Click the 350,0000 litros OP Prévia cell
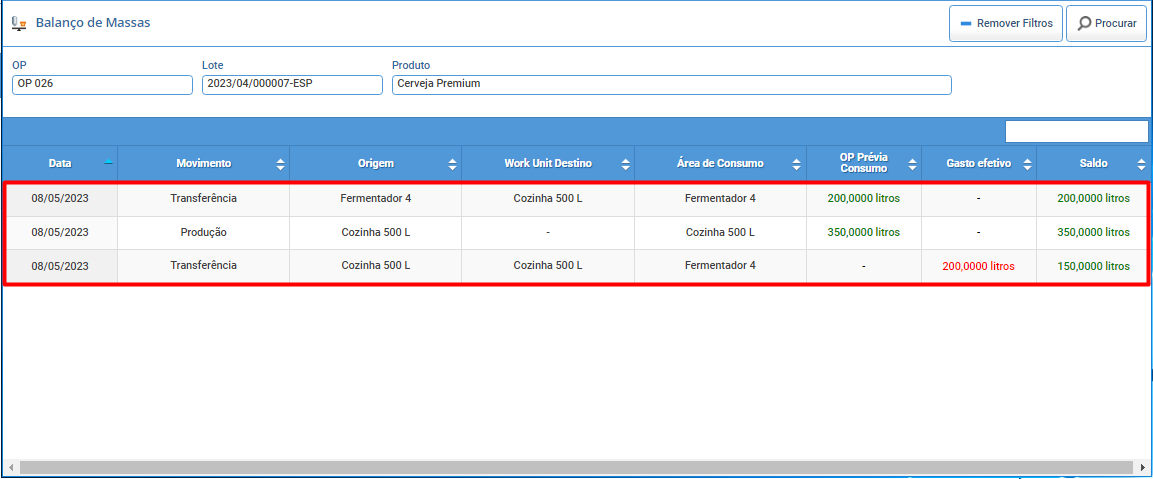Viewport: 1153px width, 479px height. tap(863, 233)
